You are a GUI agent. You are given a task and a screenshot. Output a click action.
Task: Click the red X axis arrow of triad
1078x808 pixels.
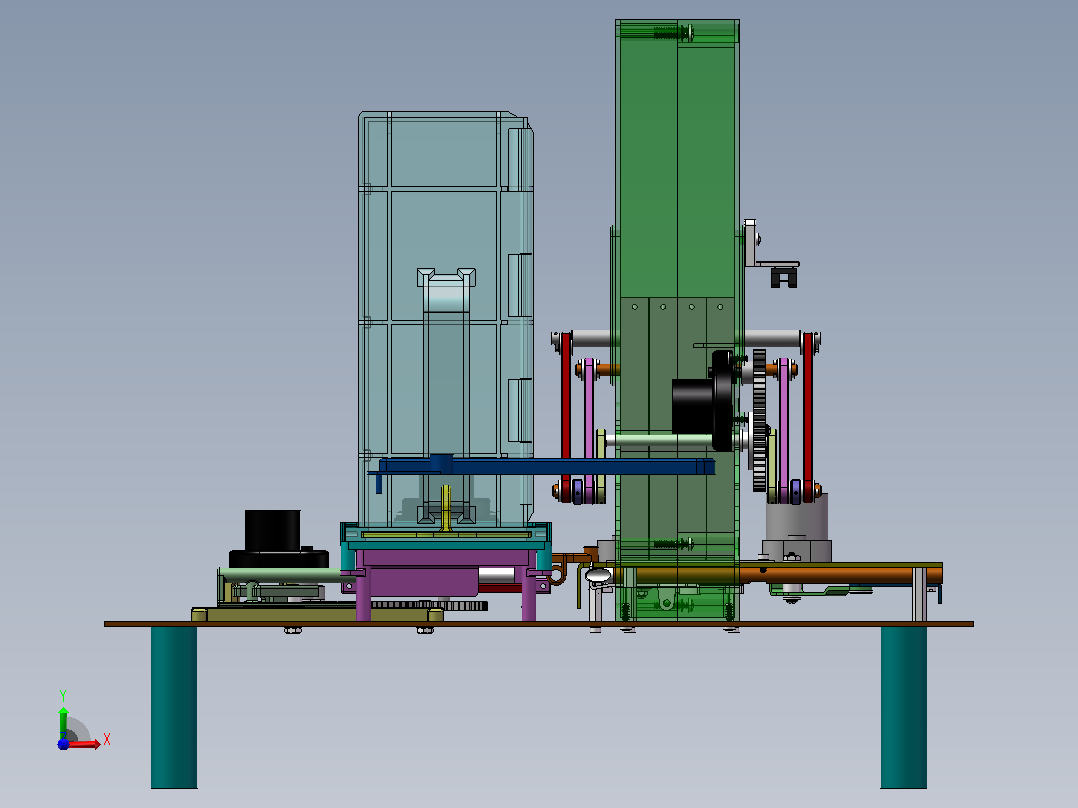(86, 744)
